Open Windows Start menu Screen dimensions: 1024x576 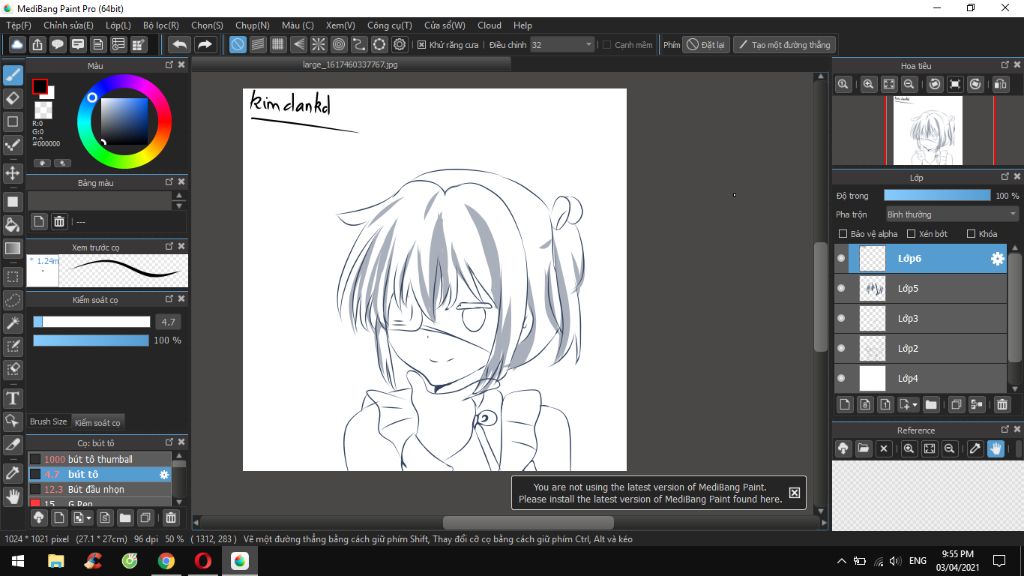pos(18,561)
